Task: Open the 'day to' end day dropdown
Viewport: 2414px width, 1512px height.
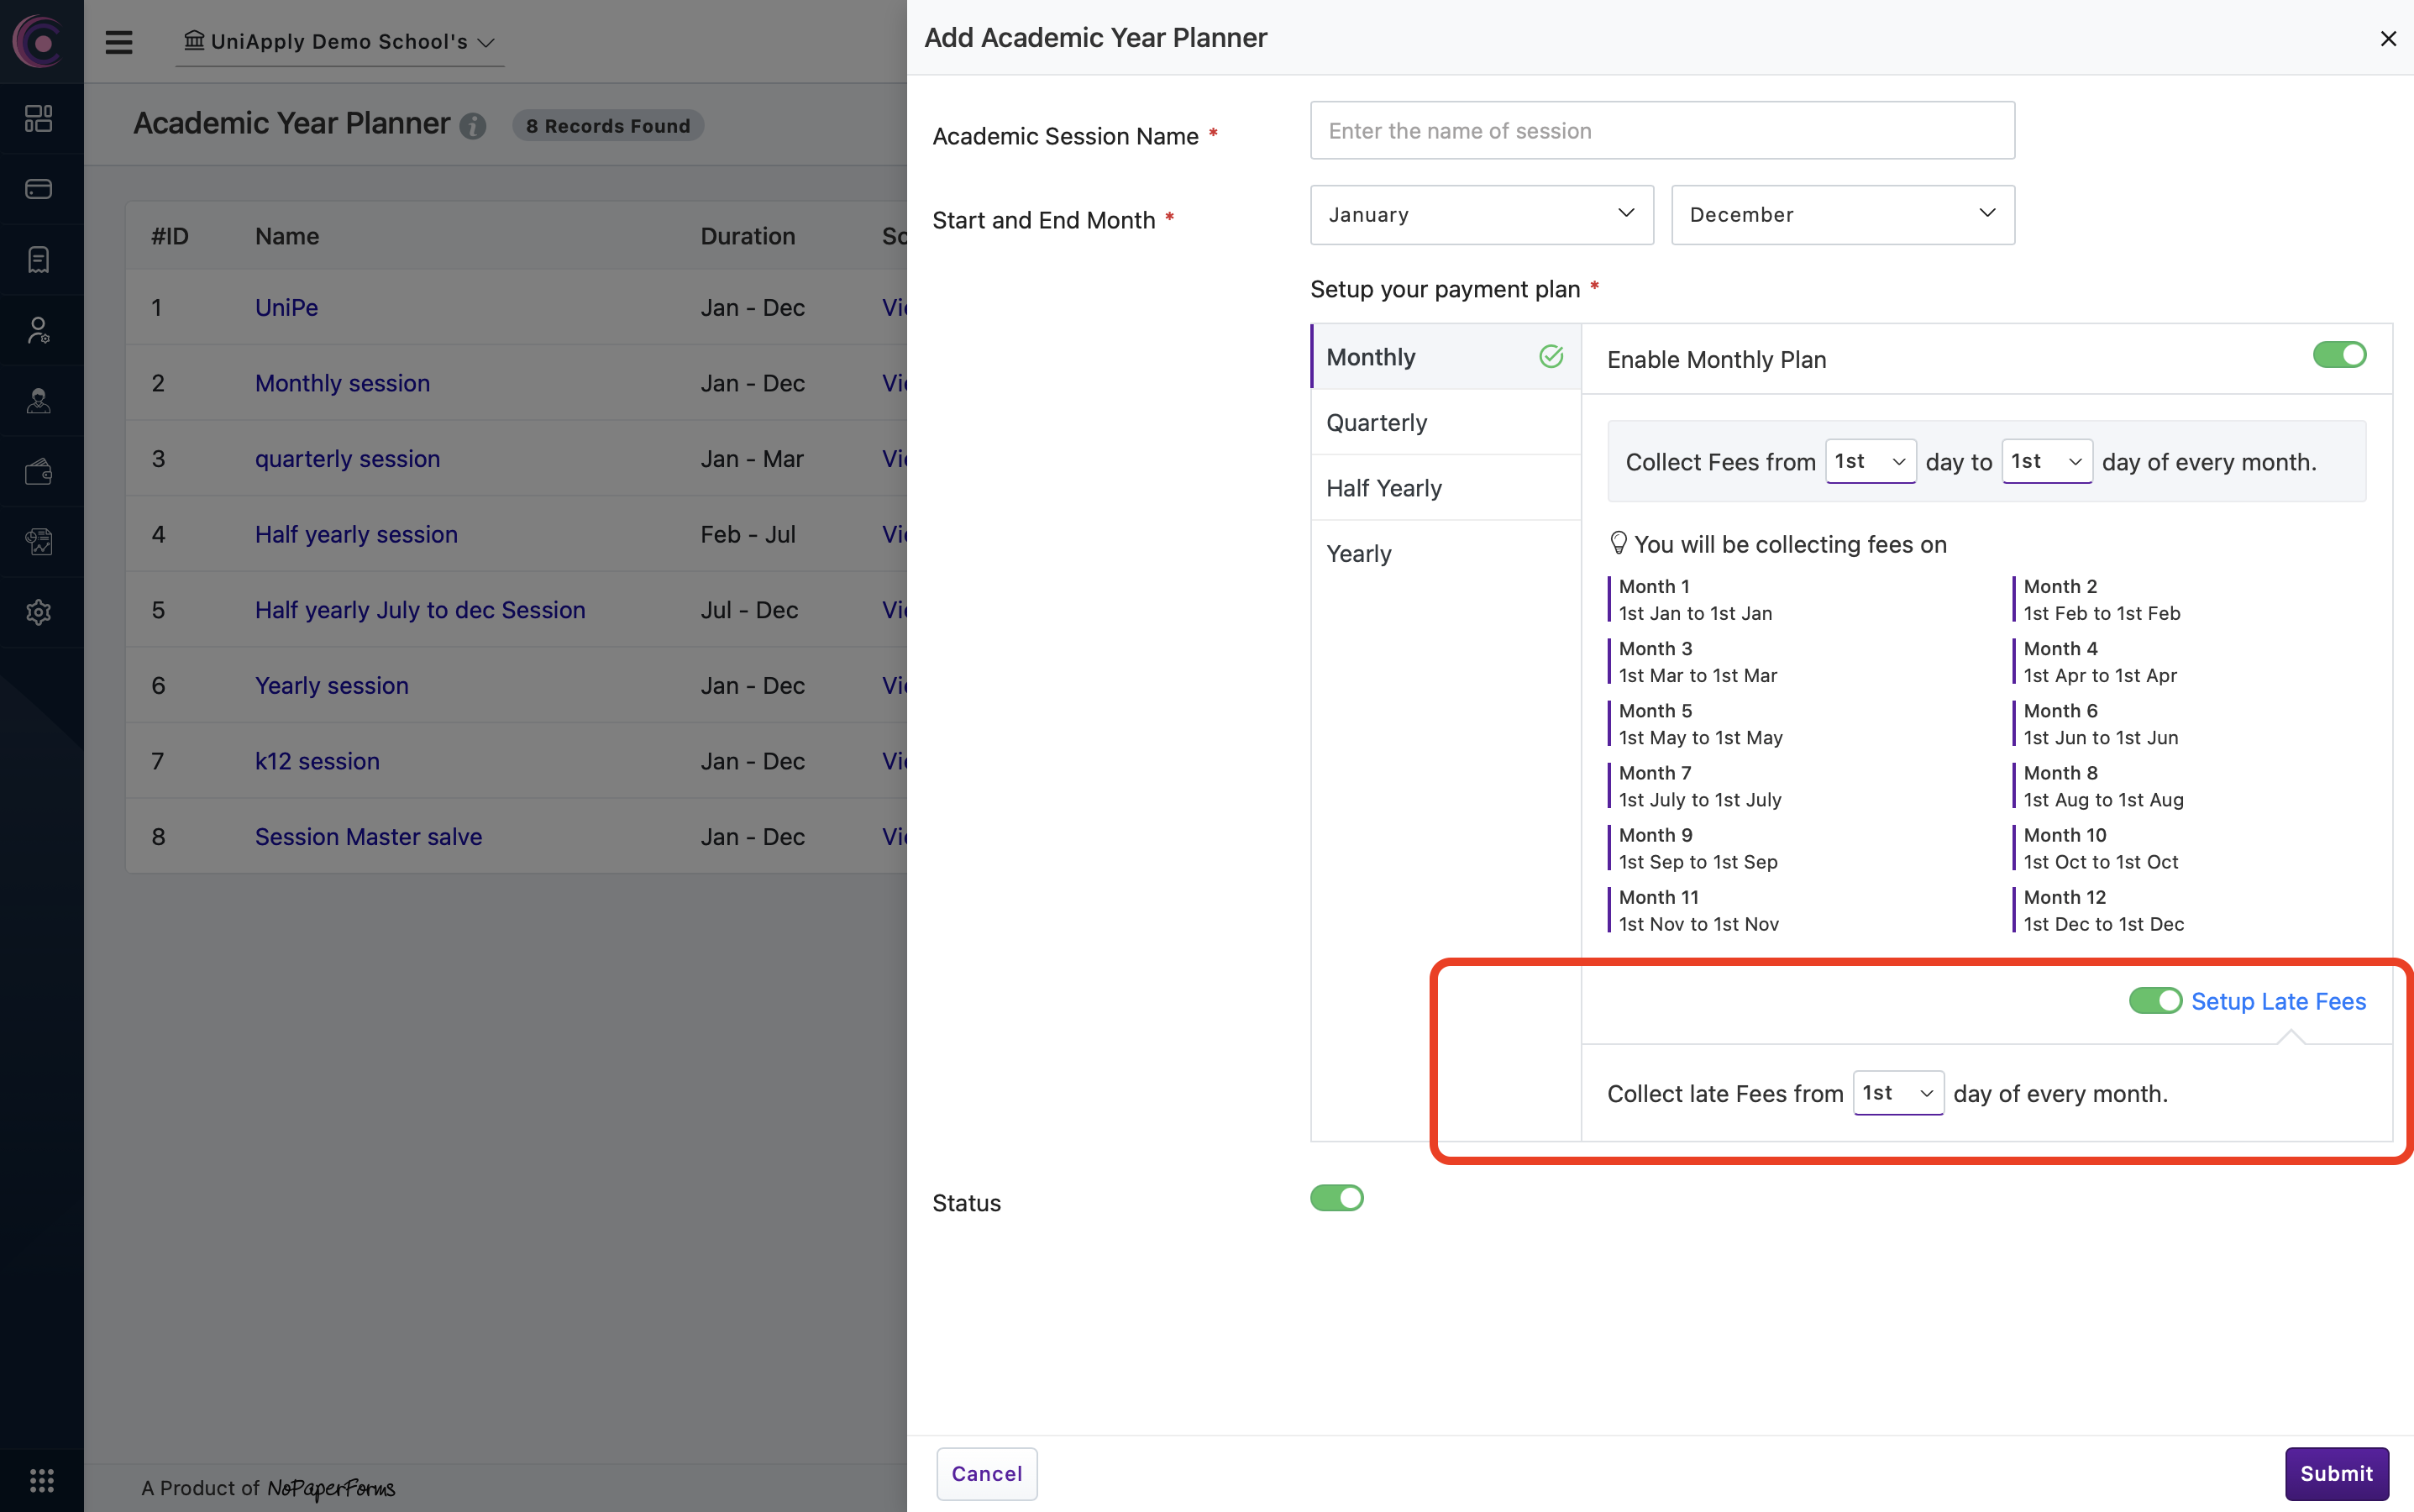Action: coord(2047,461)
